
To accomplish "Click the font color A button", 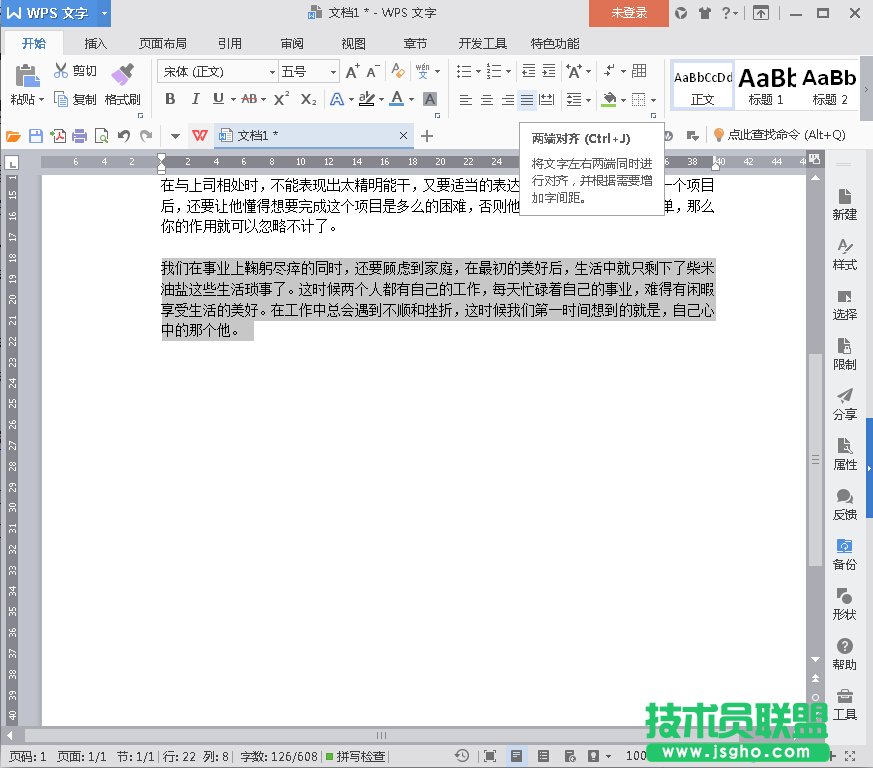I will click(397, 99).
